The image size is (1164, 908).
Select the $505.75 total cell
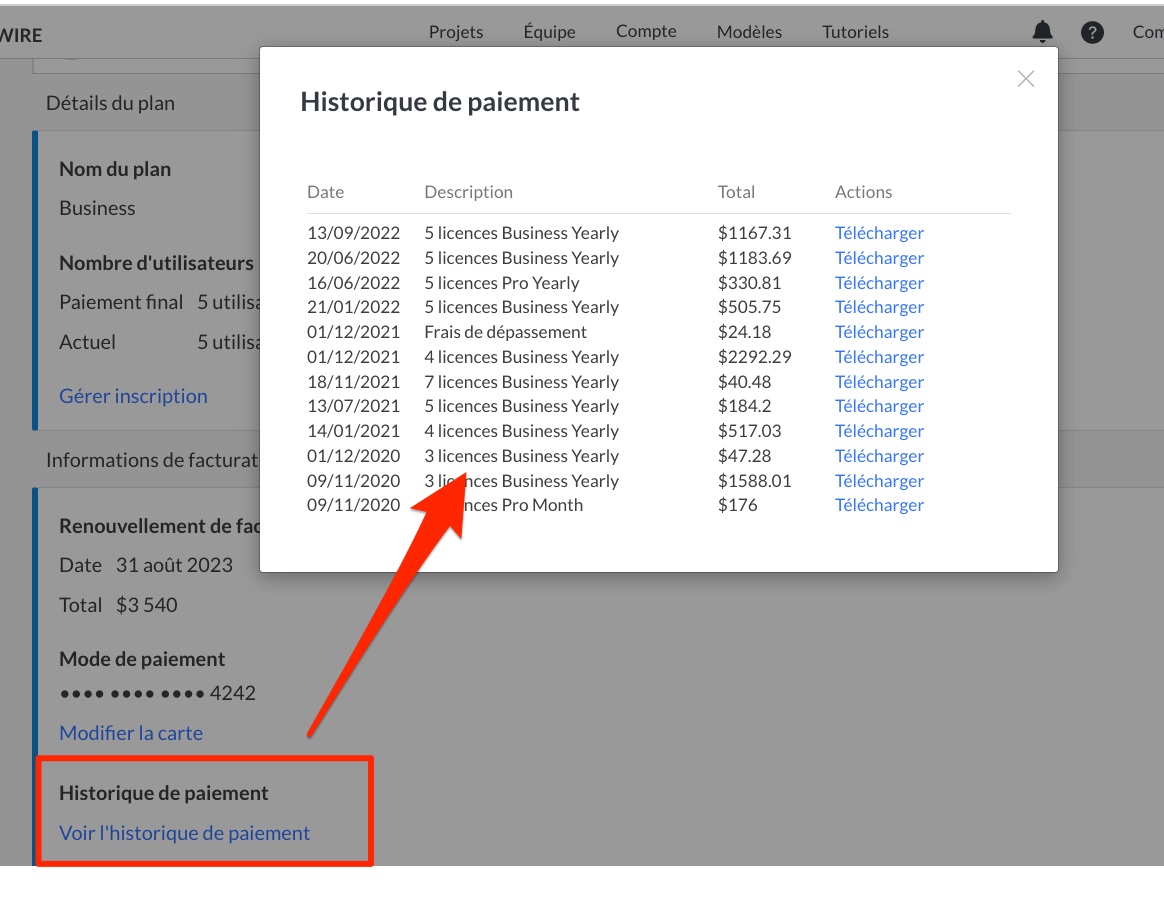pos(749,307)
